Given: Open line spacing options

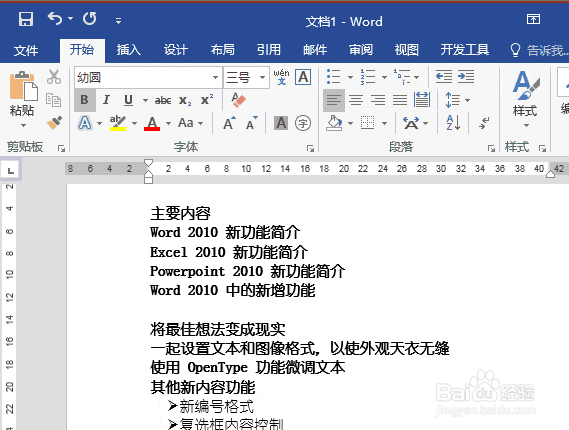Looking at the screenshot, I should pyautogui.click(x=457, y=100).
